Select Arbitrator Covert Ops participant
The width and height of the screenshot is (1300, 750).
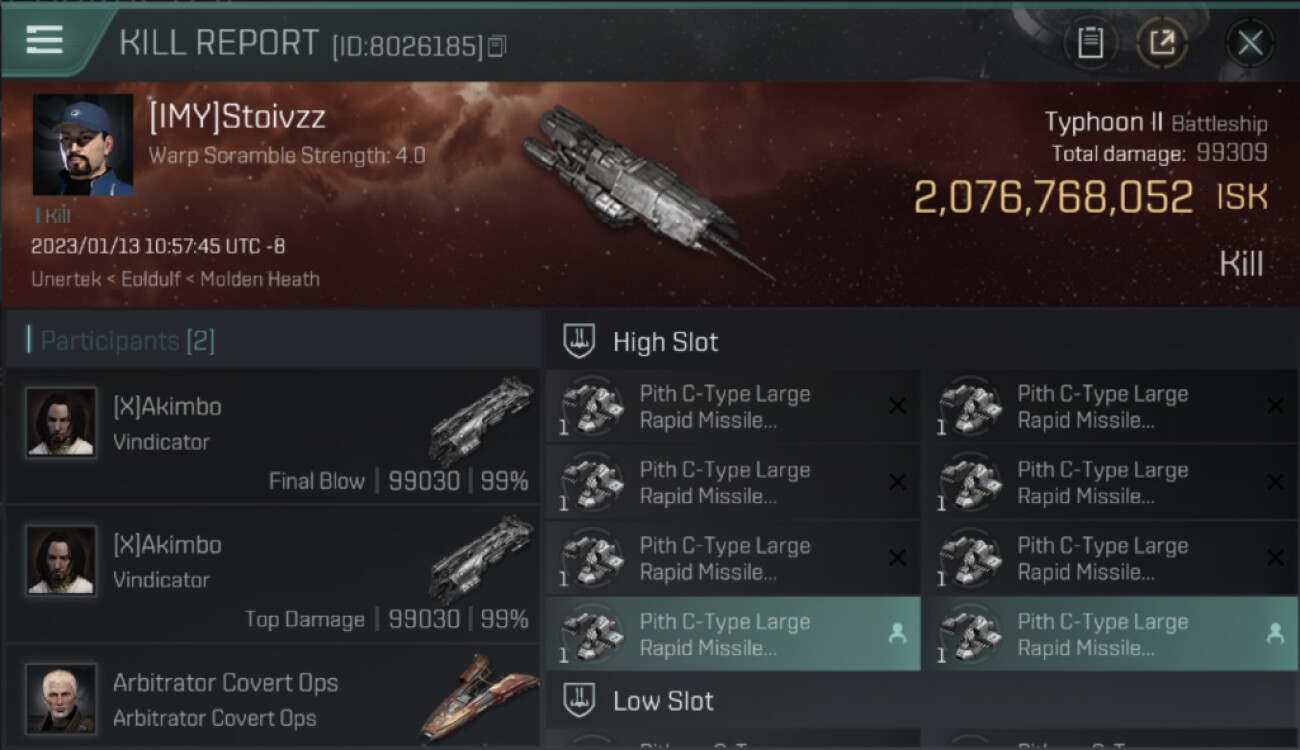(272, 698)
